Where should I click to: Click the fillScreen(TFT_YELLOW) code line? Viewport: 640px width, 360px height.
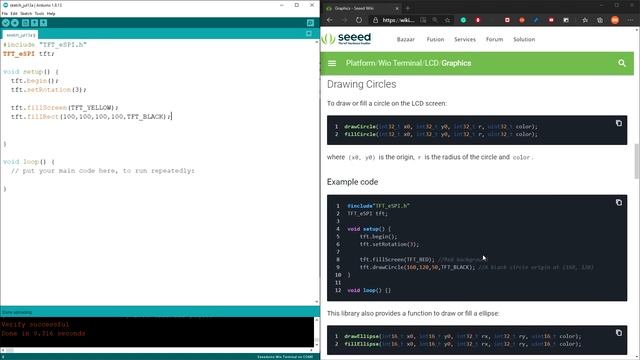coord(64,108)
